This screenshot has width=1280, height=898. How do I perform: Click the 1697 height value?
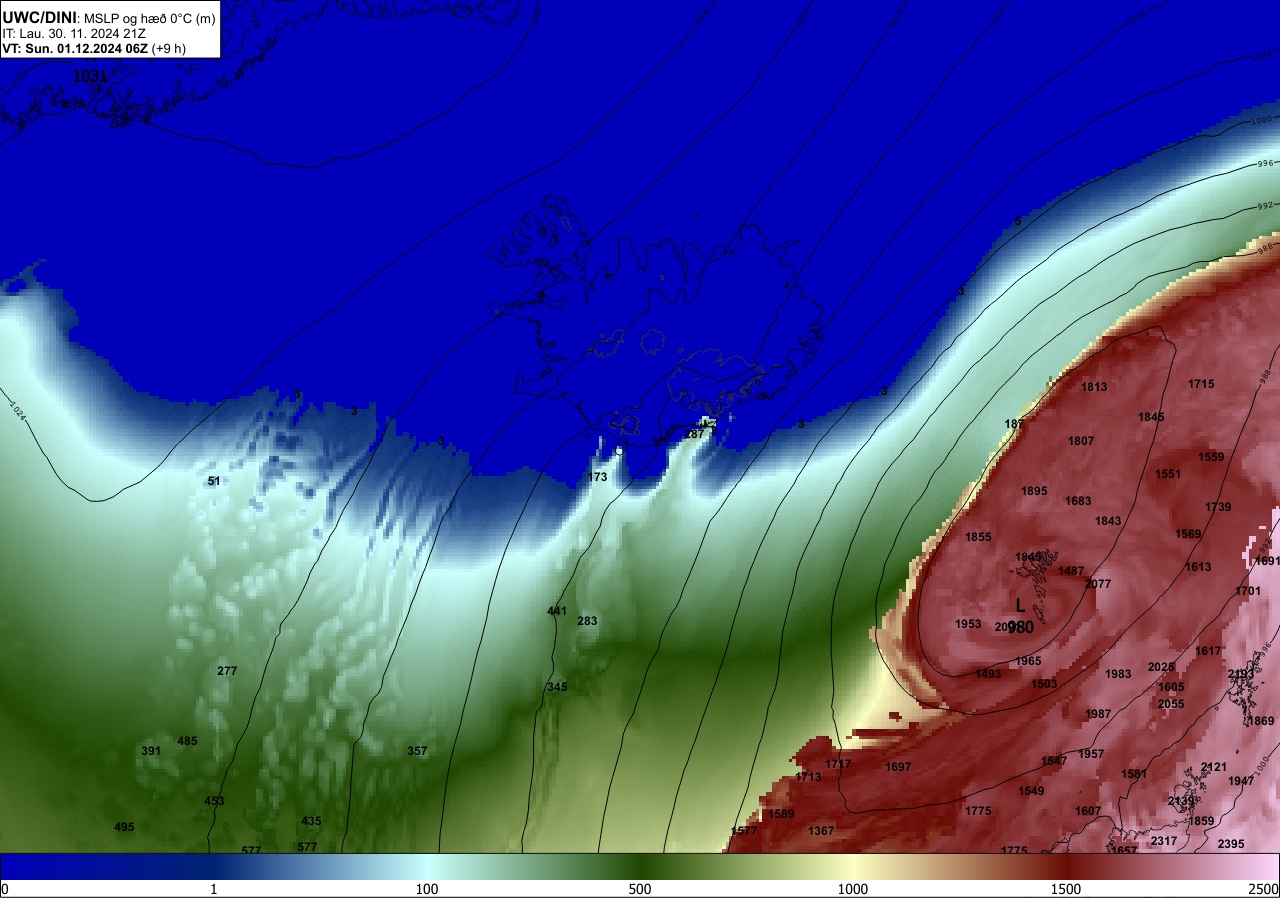pos(898,767)
